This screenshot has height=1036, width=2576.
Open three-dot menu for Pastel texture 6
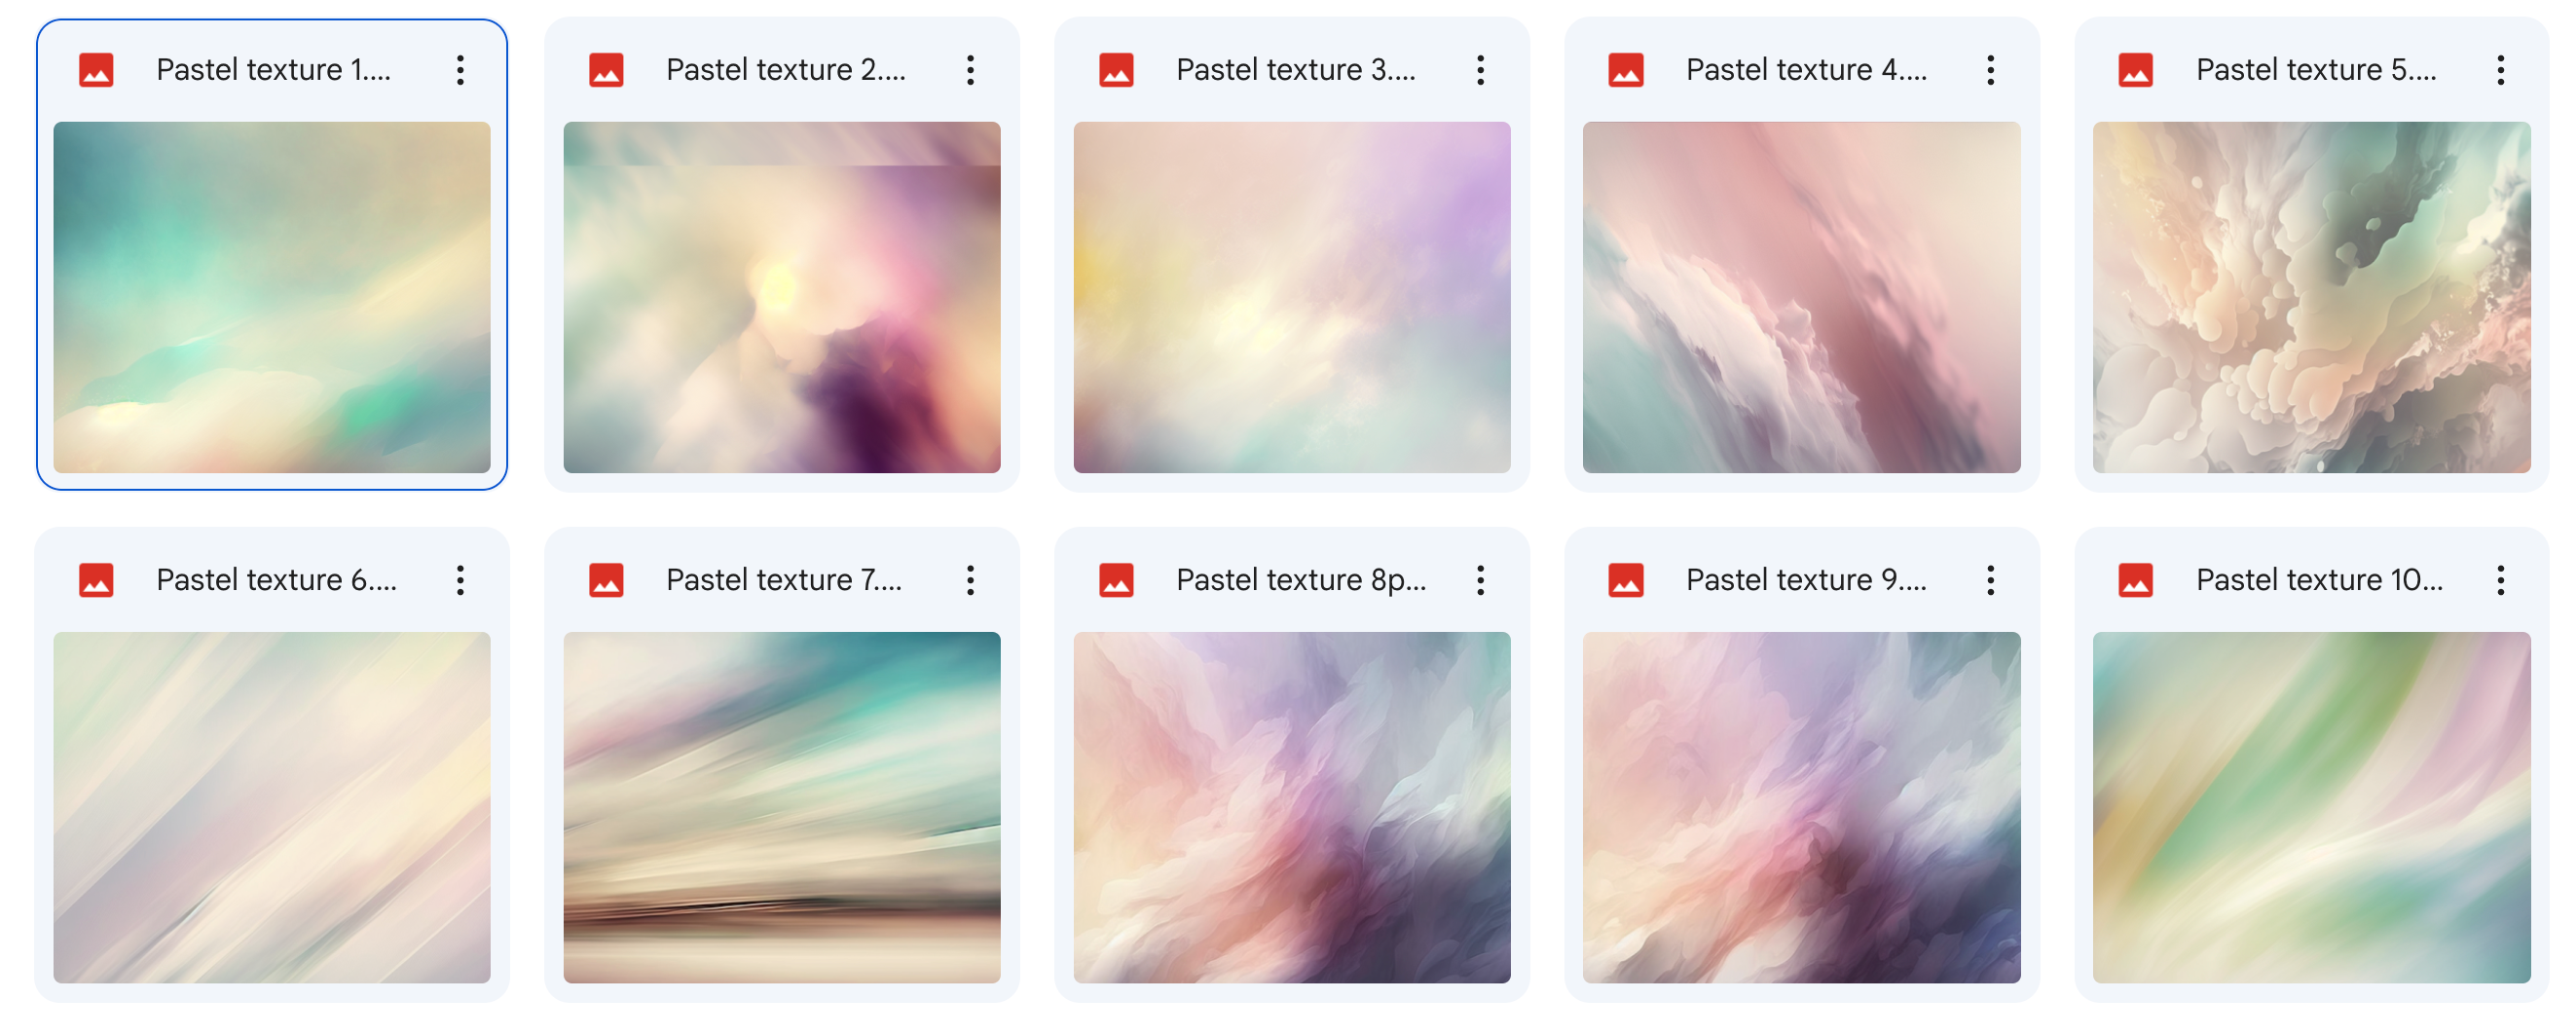(460, 580)
